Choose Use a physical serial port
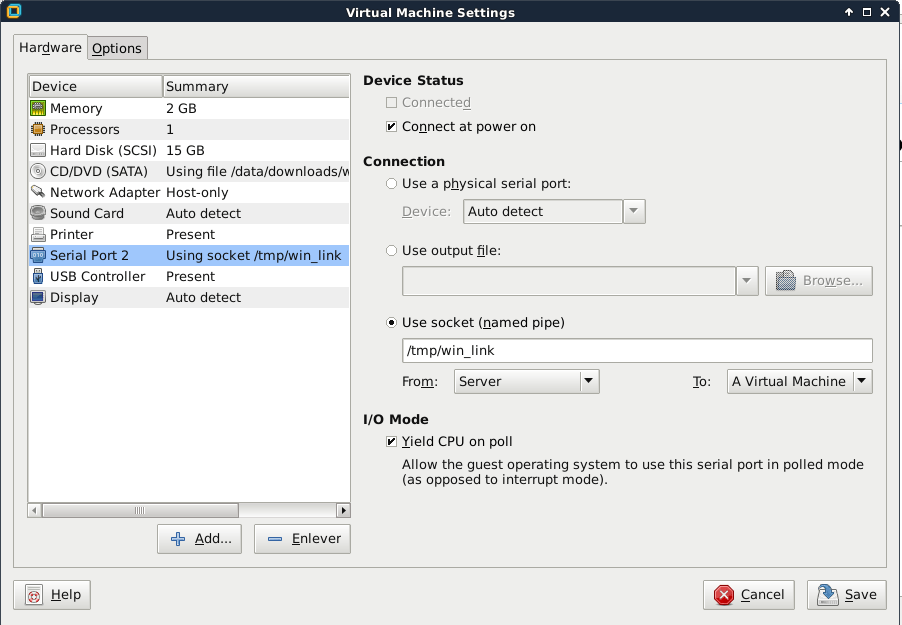This screenshot has height=625, width=902. click(x=392, y=184)
